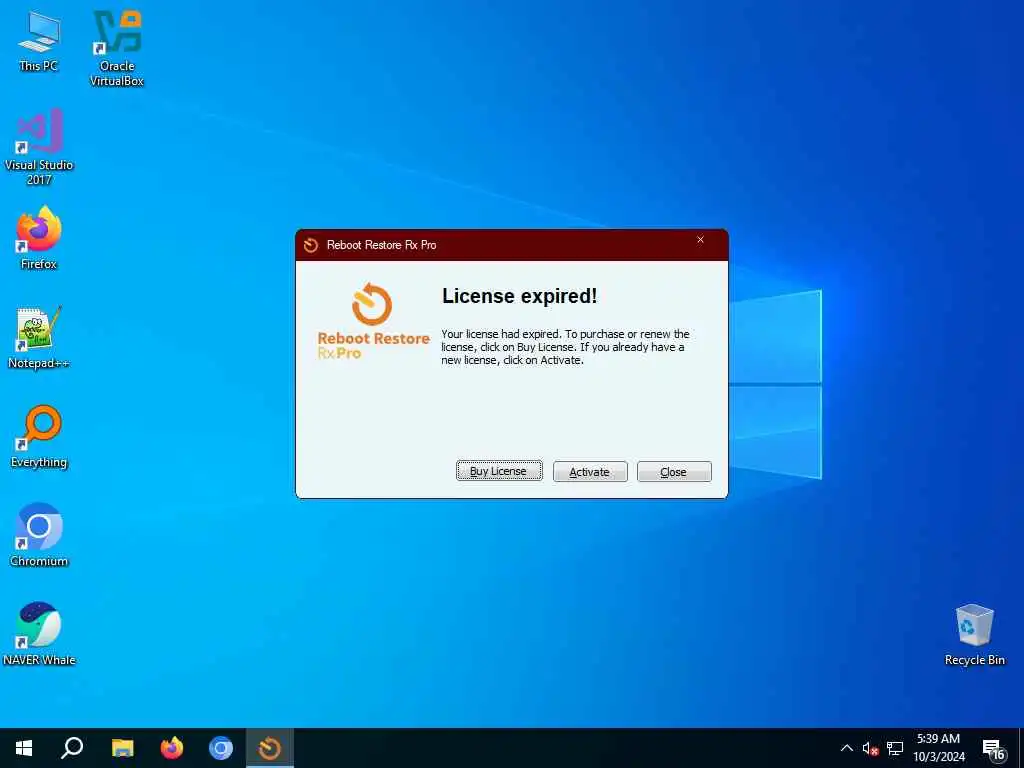1024x768 pixels.
Task: Show hidden tray icons chevron
Action: coord(846,748)
